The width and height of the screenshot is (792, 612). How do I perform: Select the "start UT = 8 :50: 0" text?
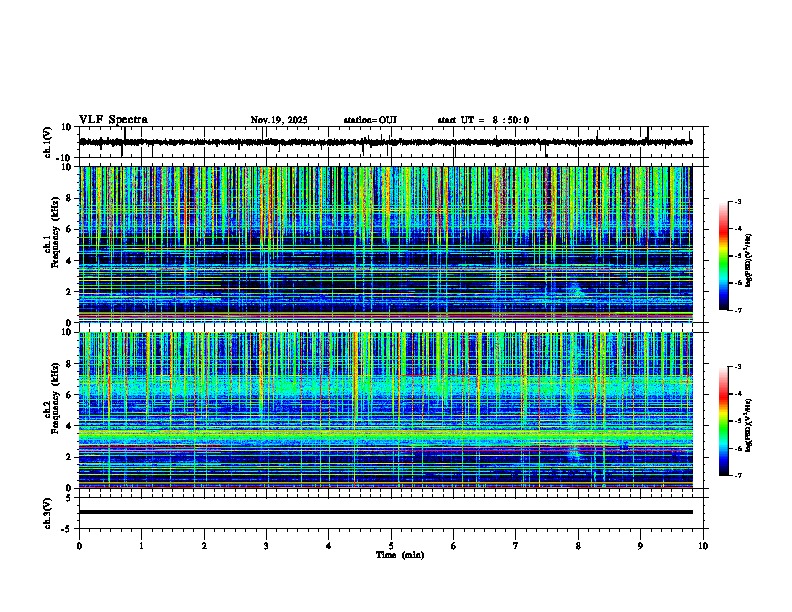pos(483,120)
